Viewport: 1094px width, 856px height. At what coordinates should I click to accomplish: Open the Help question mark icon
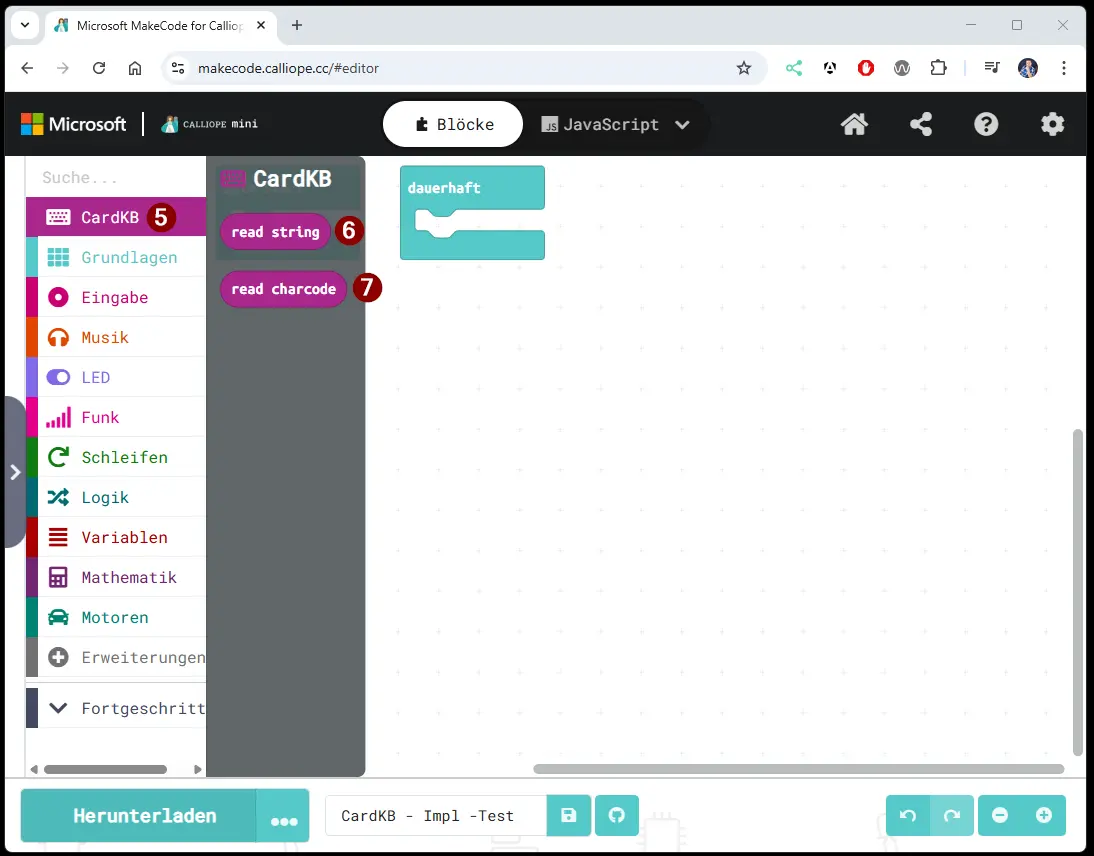click(x=986, y=124)
